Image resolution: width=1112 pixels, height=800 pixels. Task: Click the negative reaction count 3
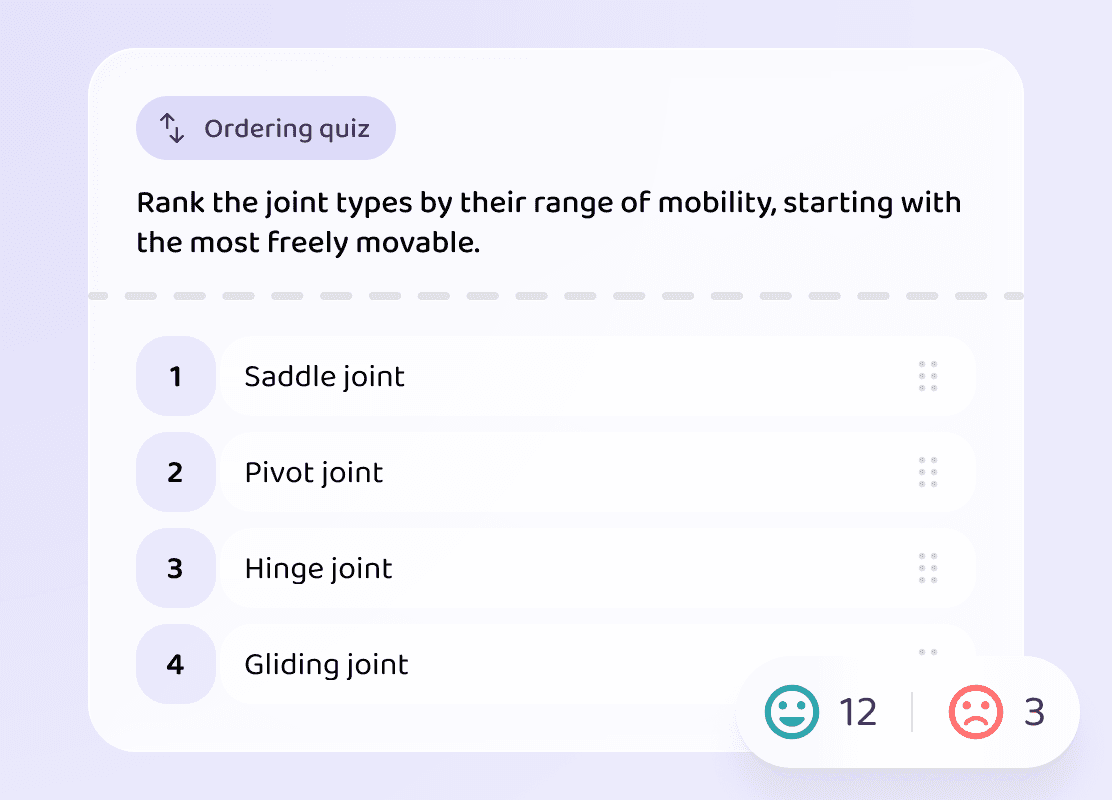tap(1035, 712)
